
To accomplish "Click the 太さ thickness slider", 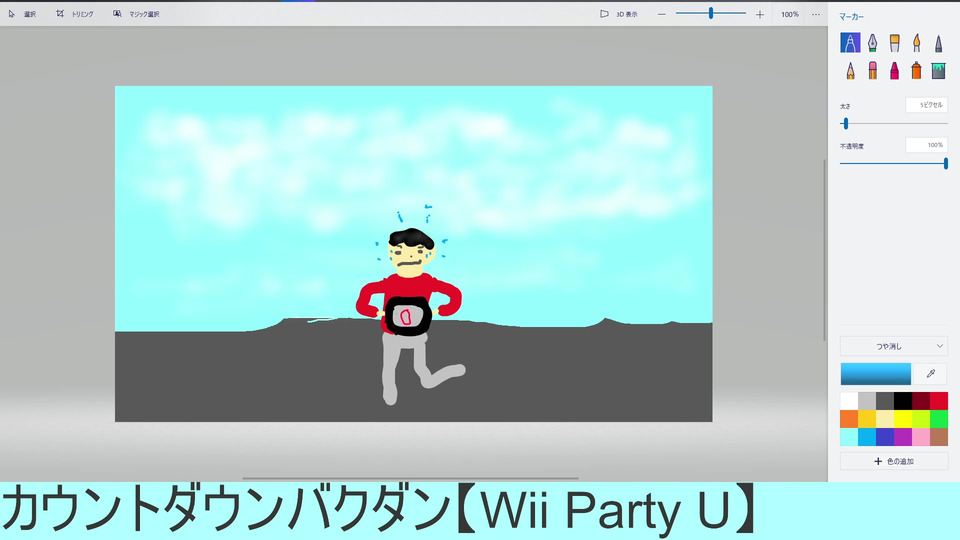I will pyautogui.click(x=894, y=124).
